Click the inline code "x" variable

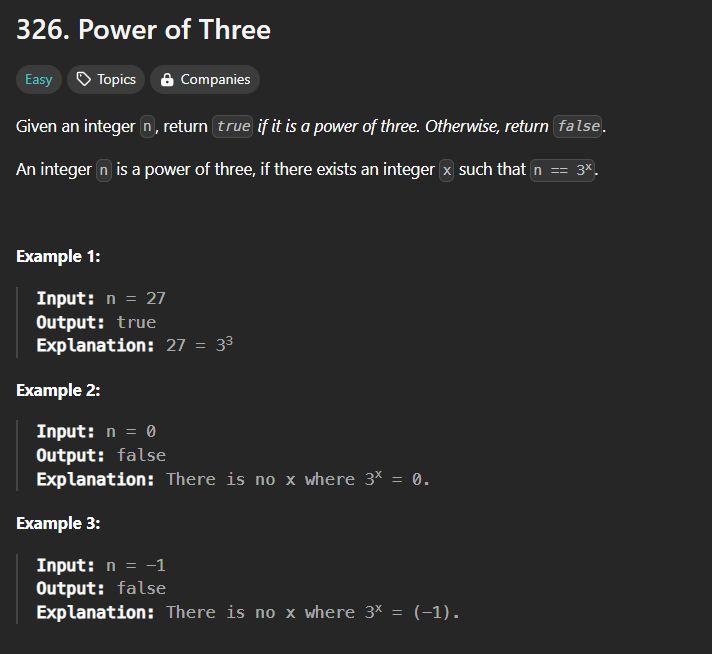447,170
